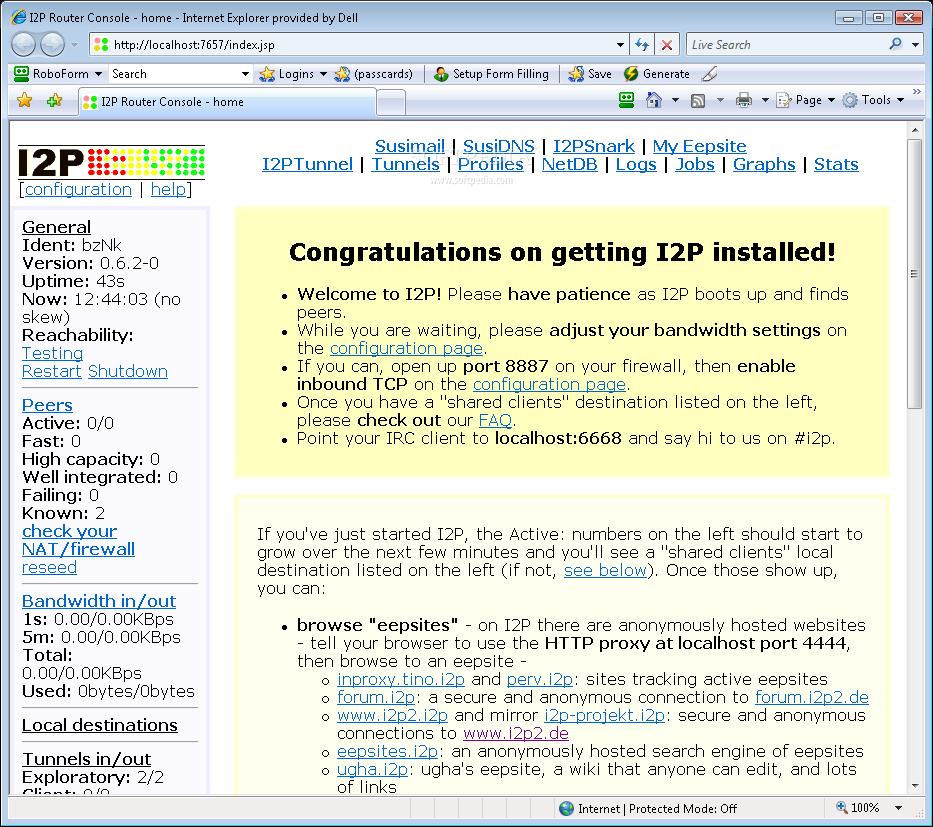
Task: Open the feeds dropdown arrow
Action: tap(720, 100)
